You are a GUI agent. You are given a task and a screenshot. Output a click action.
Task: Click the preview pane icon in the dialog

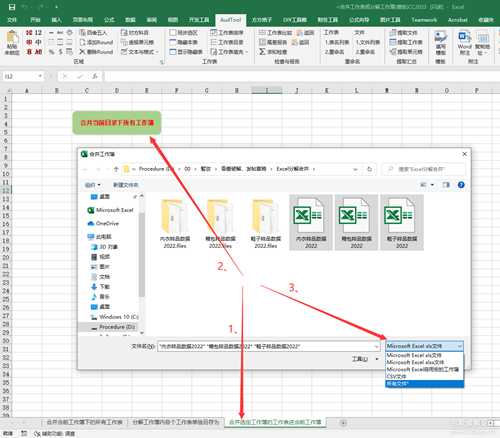[x=446, y=185]
